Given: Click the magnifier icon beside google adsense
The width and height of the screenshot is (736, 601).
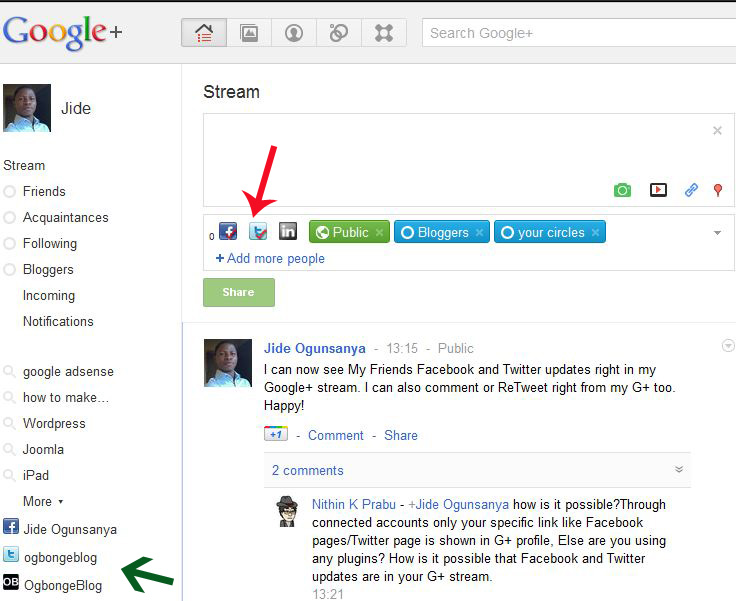Looking at the screenshot, I should point(9,371).
